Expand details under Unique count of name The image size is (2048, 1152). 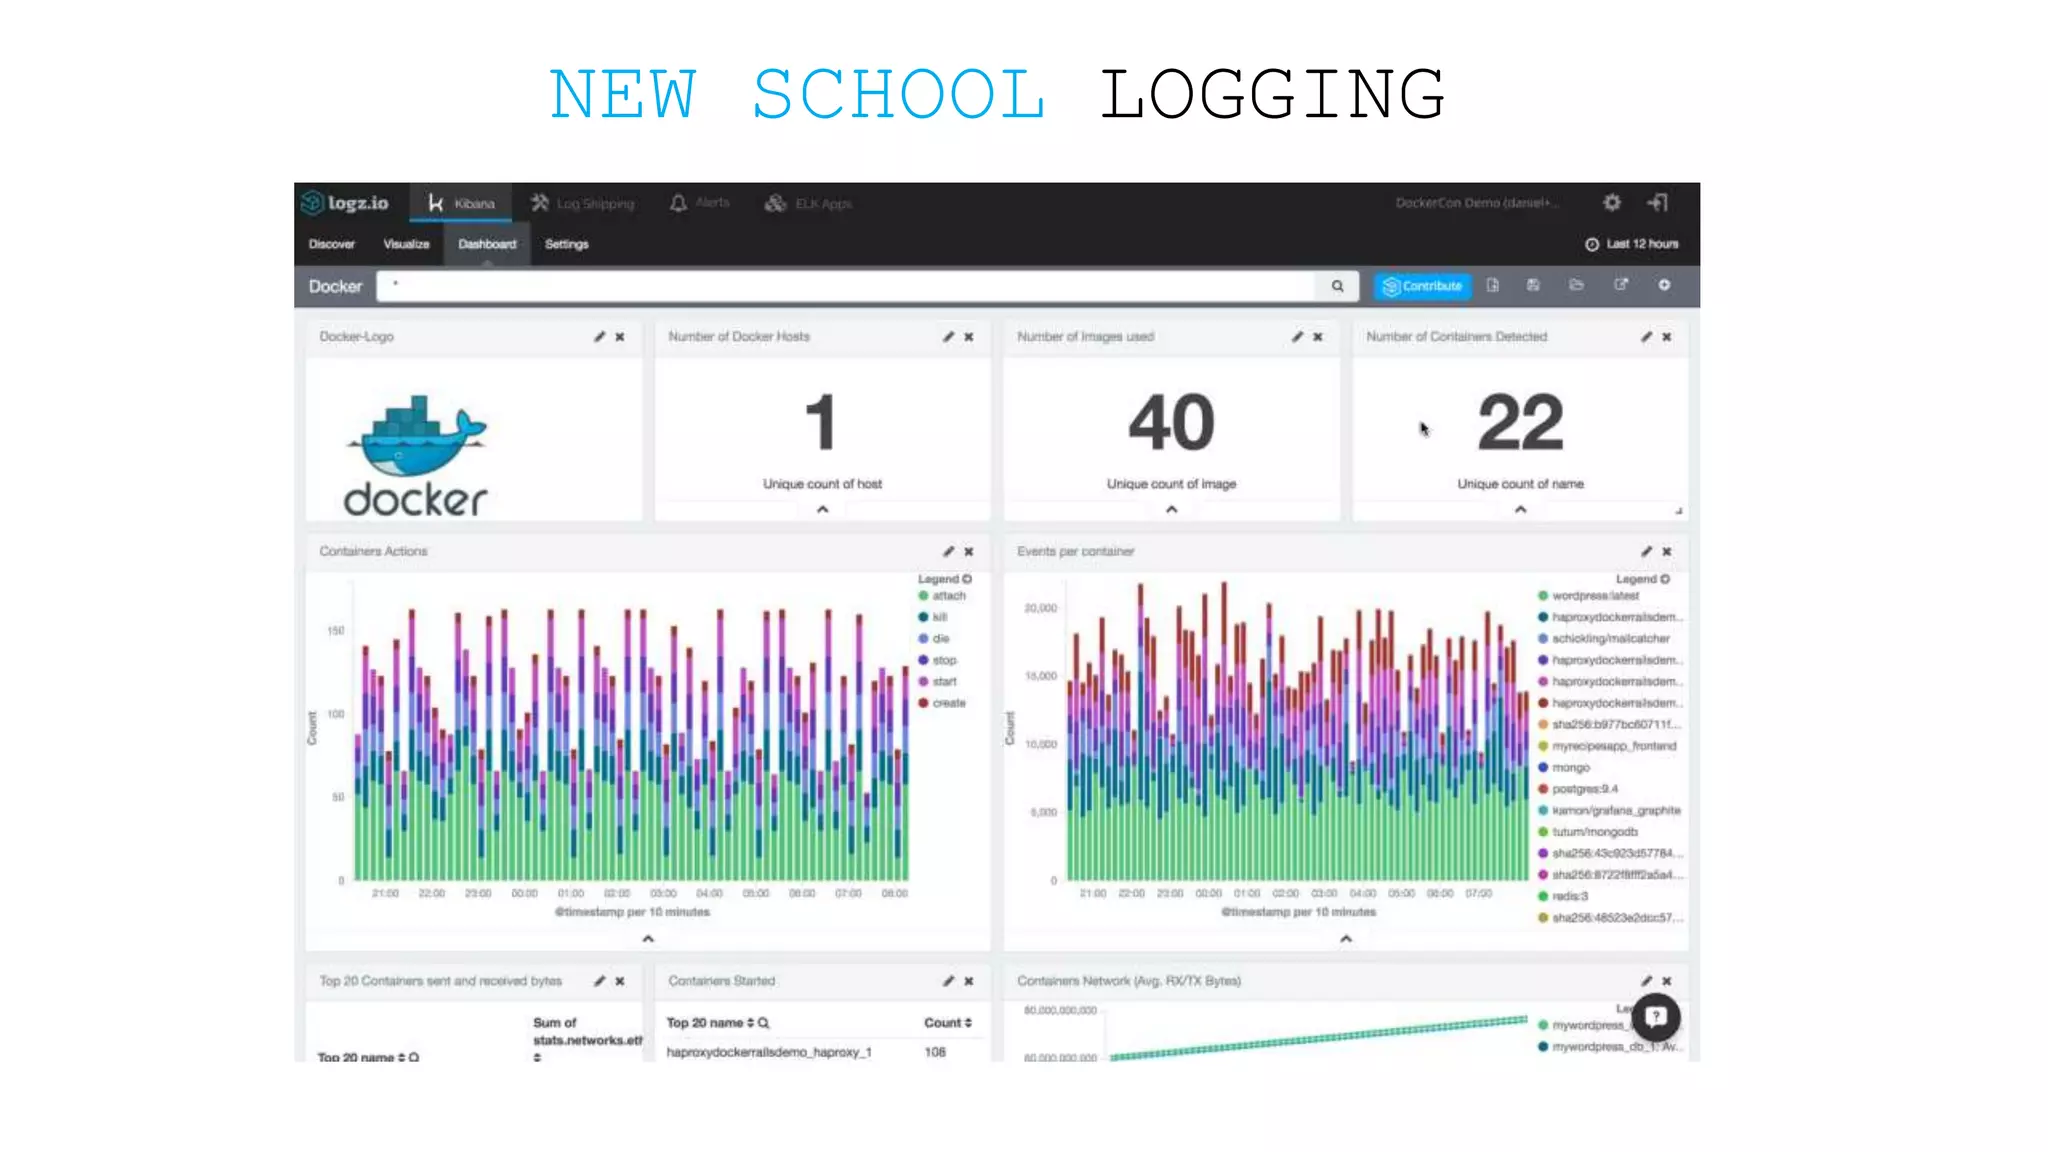tap(1520, 509)
